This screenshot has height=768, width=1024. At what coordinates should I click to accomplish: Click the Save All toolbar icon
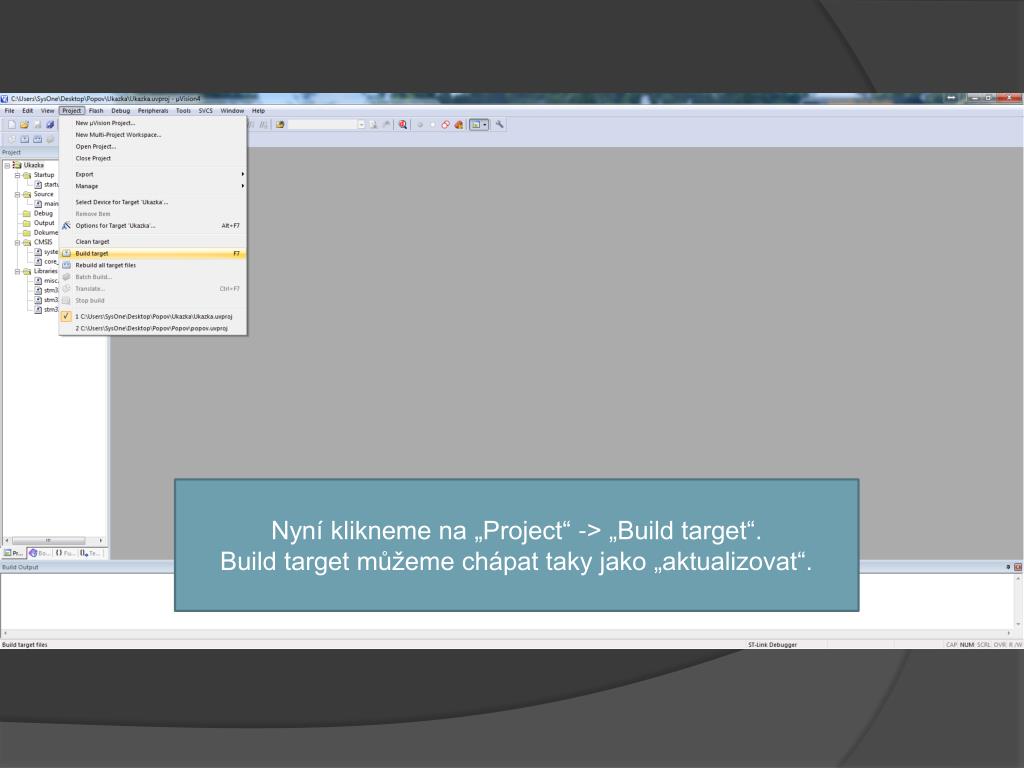click(50, 125)
